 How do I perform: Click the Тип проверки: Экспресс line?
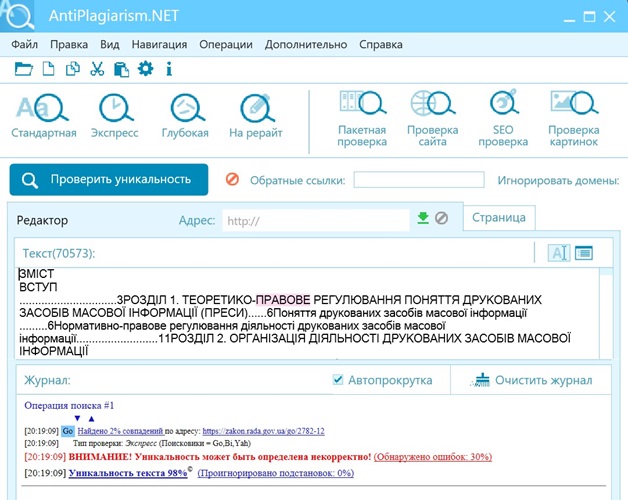(162, 444)
